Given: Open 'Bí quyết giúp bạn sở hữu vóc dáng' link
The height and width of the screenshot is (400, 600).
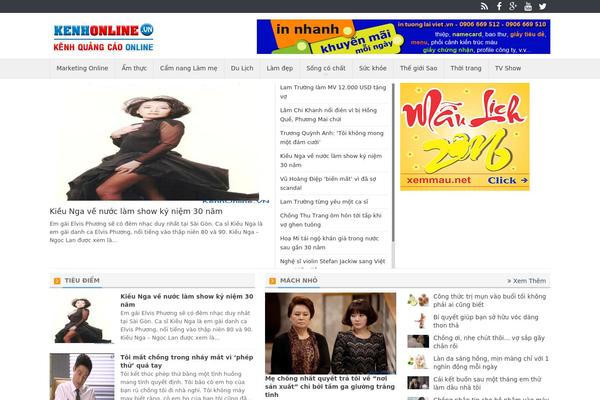Looking at the screenshot, I should (x=486, y=321).
